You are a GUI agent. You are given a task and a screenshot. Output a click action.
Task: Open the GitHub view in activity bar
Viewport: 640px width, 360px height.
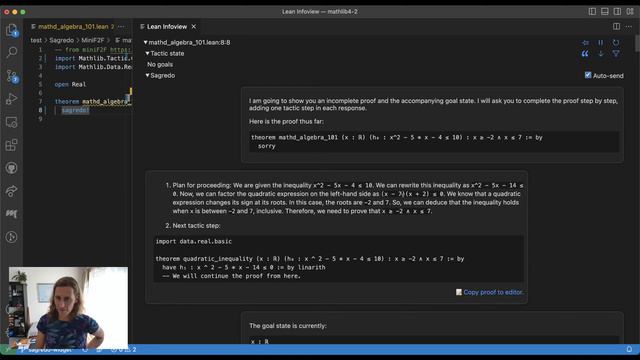[11, 168]
